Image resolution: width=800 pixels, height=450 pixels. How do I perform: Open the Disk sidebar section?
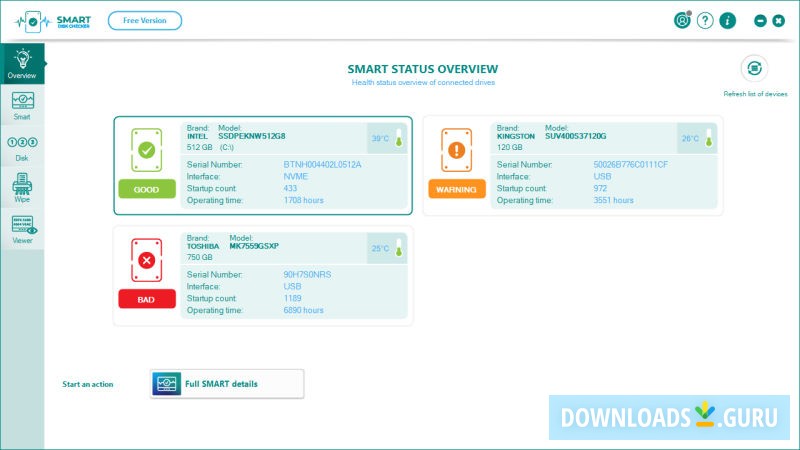pos(22,148)
